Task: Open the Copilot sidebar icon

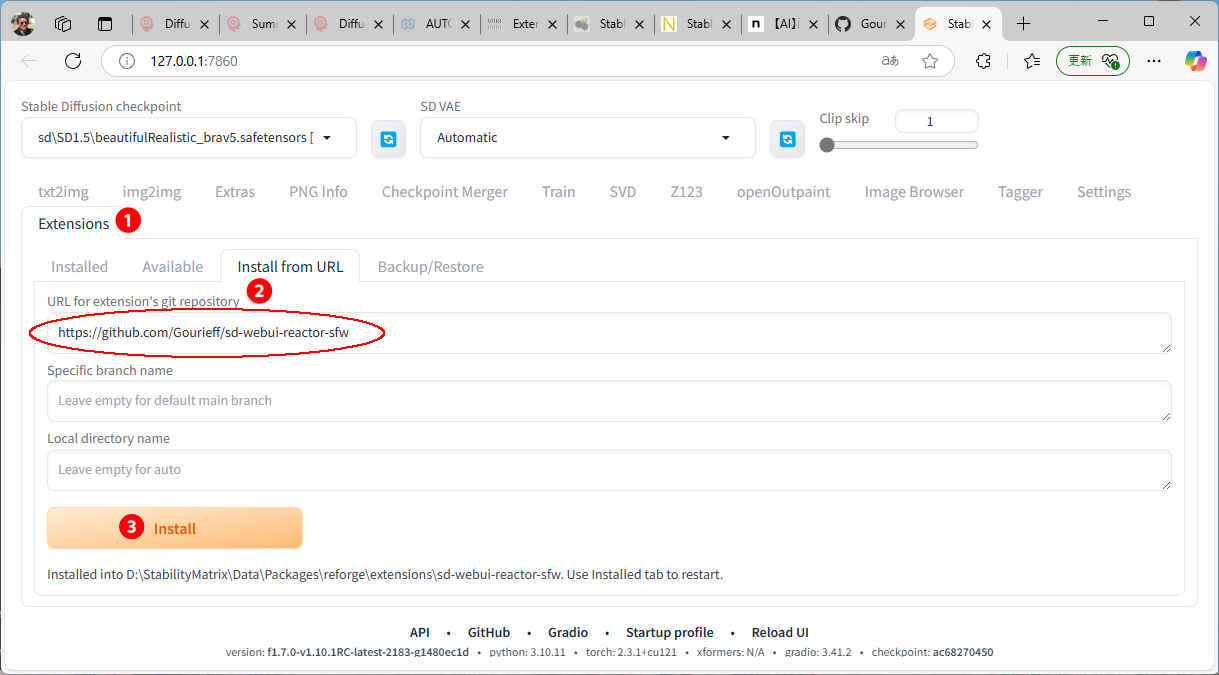Action: [x=1195, y=61]
